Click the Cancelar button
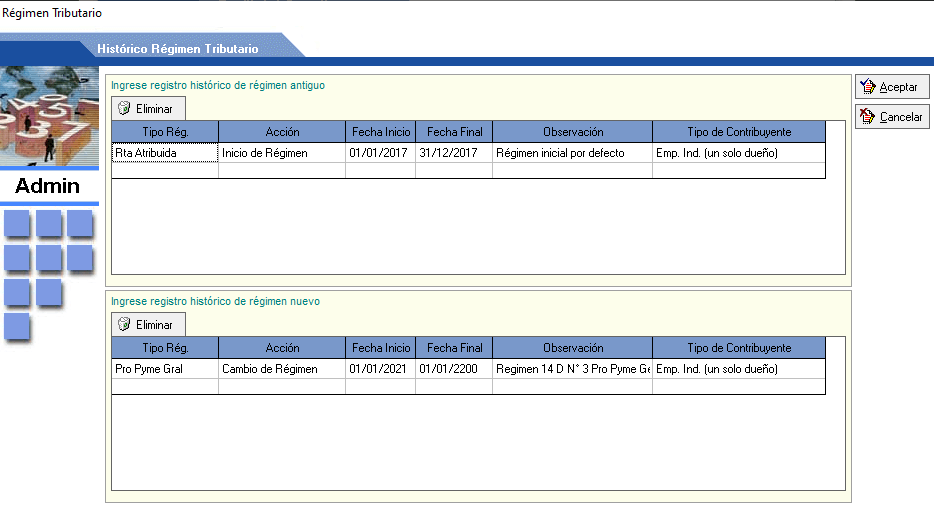 tap(892, 117)
